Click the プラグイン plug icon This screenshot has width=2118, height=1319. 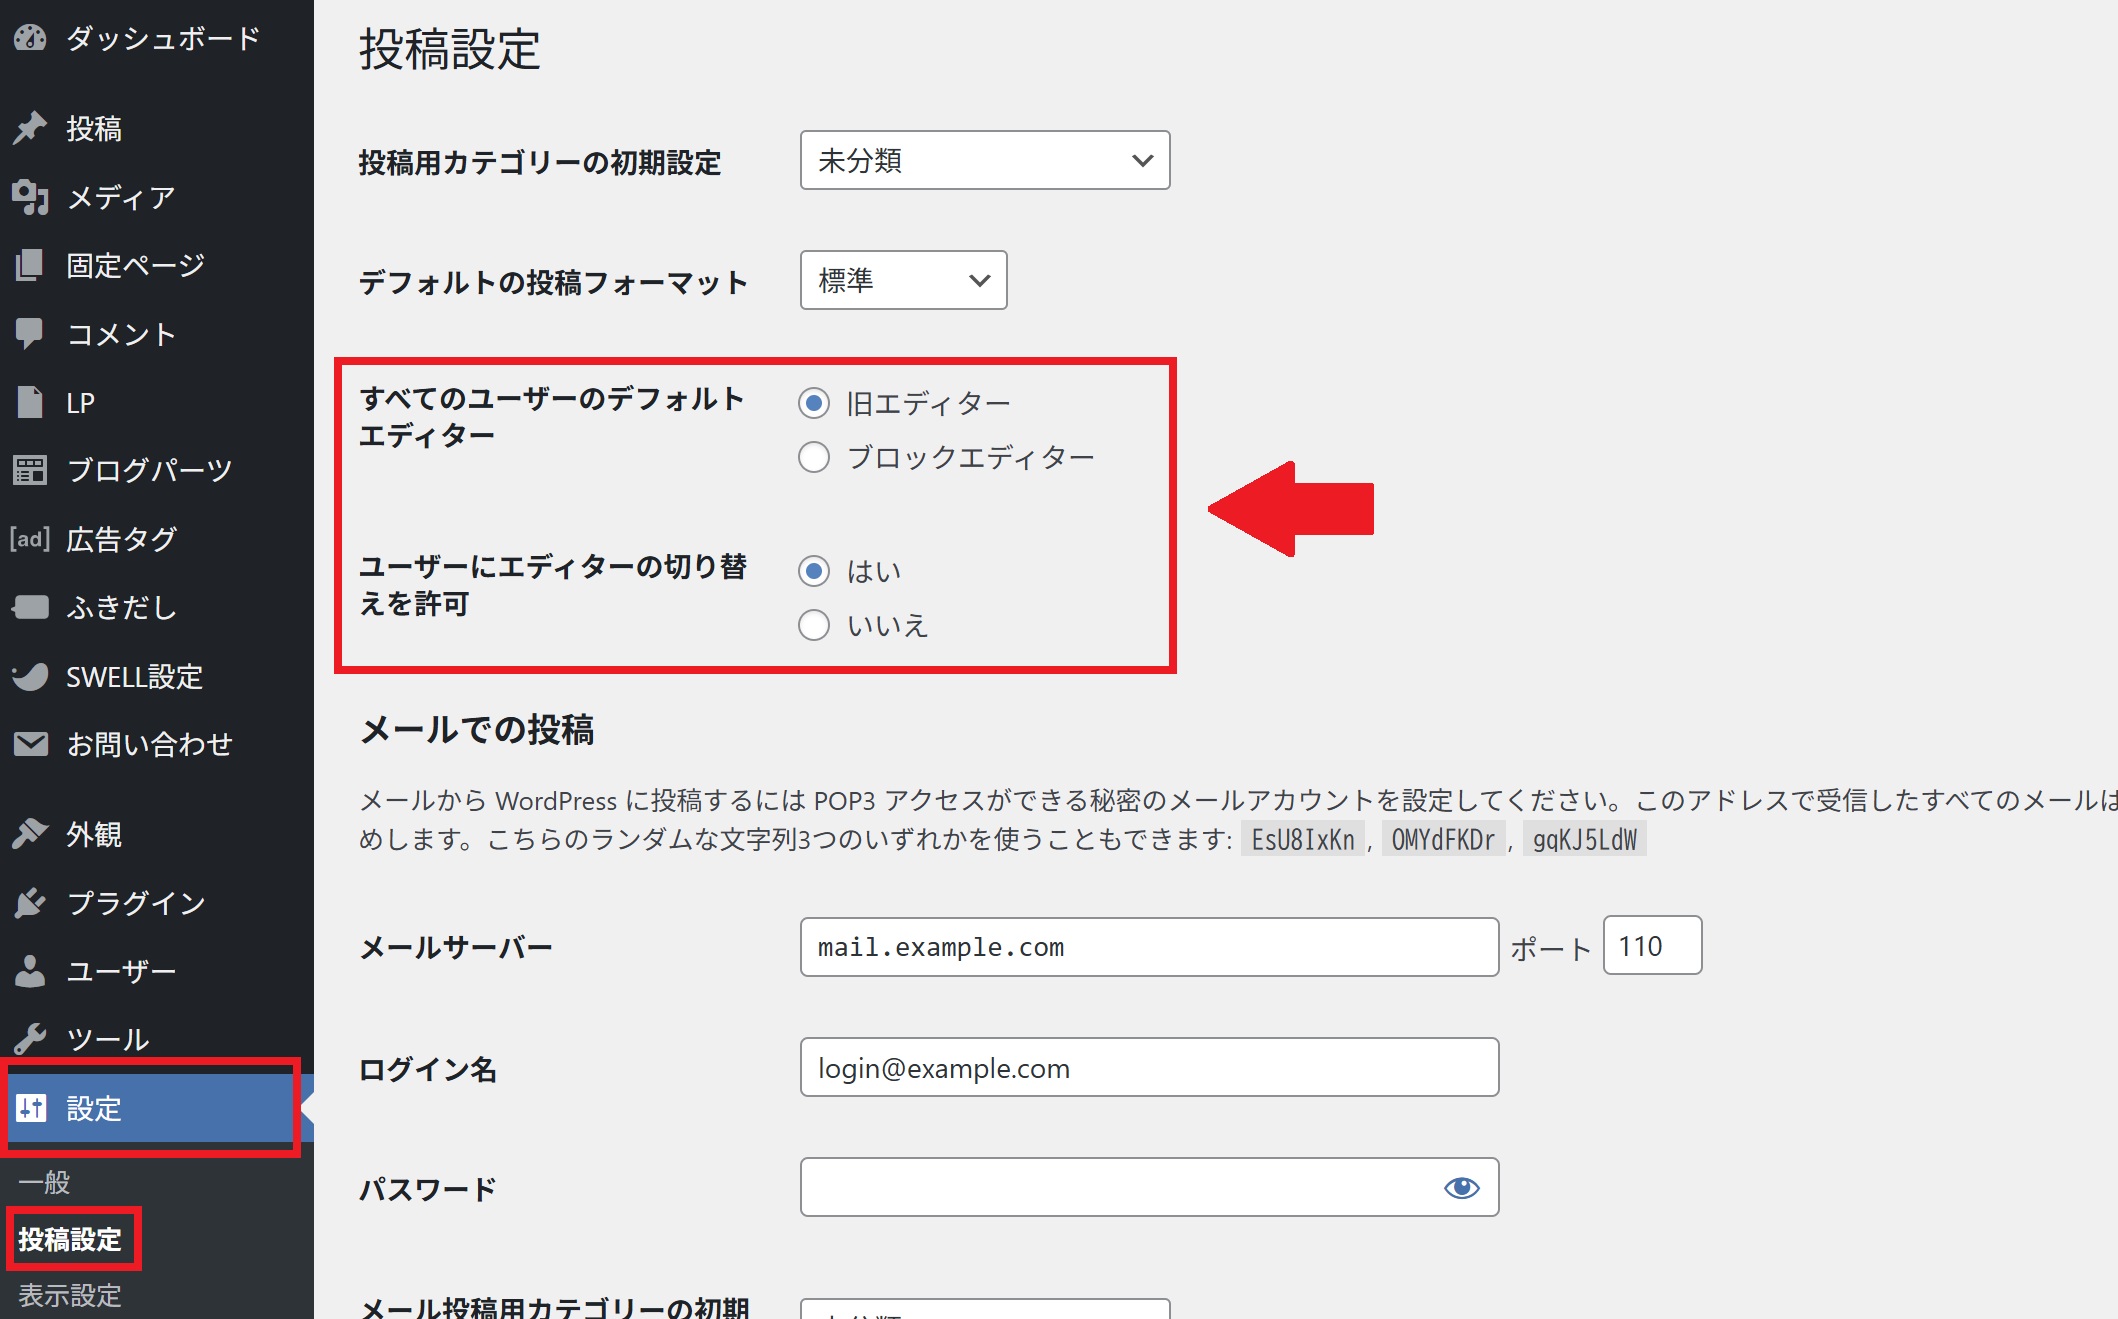[30, 903]
